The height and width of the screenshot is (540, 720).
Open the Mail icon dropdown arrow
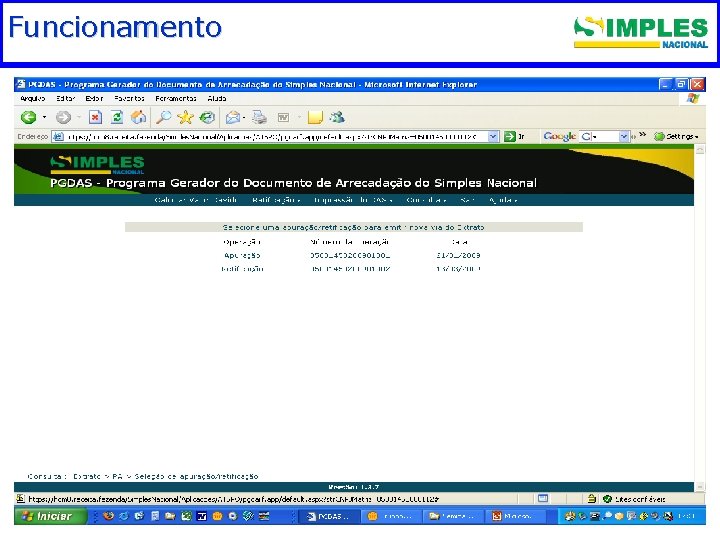pyautogui.click(x=244, y=118)
